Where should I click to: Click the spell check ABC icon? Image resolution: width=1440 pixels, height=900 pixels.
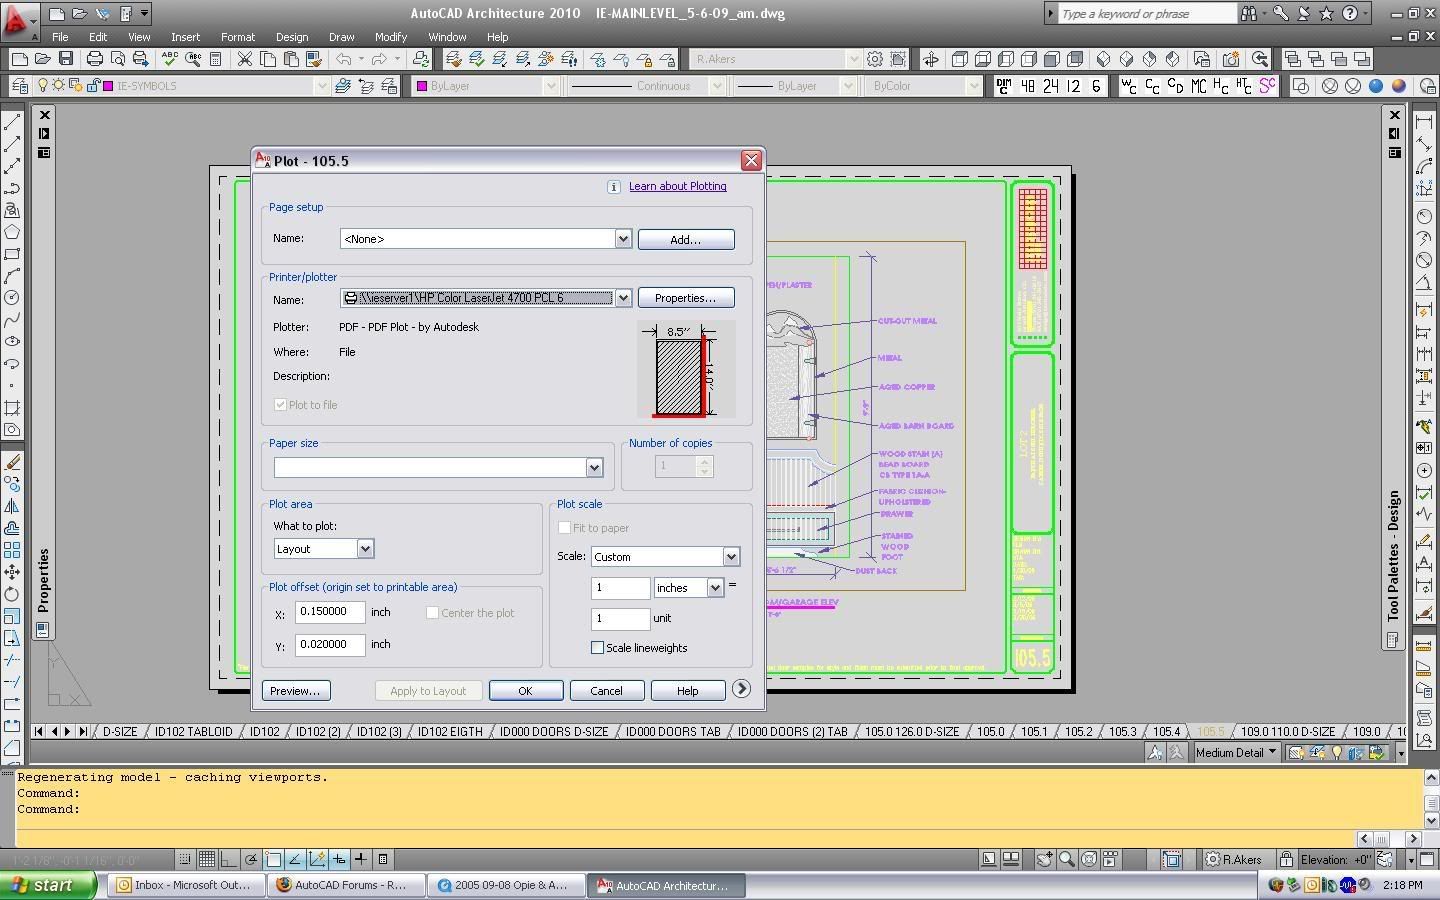point(170,59)
